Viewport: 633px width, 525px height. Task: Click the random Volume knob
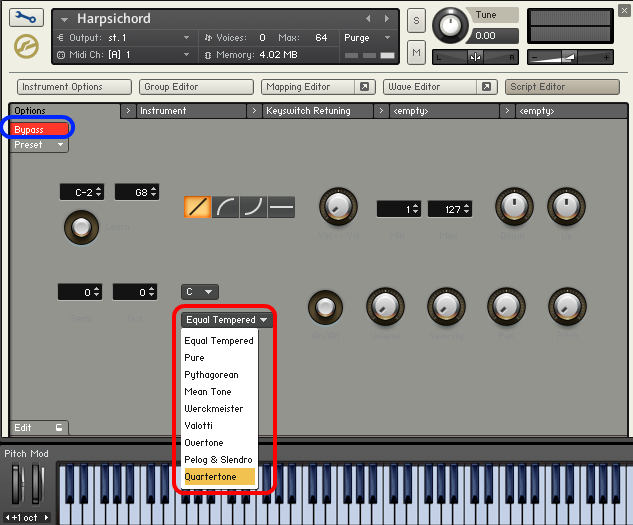(386, 307)
